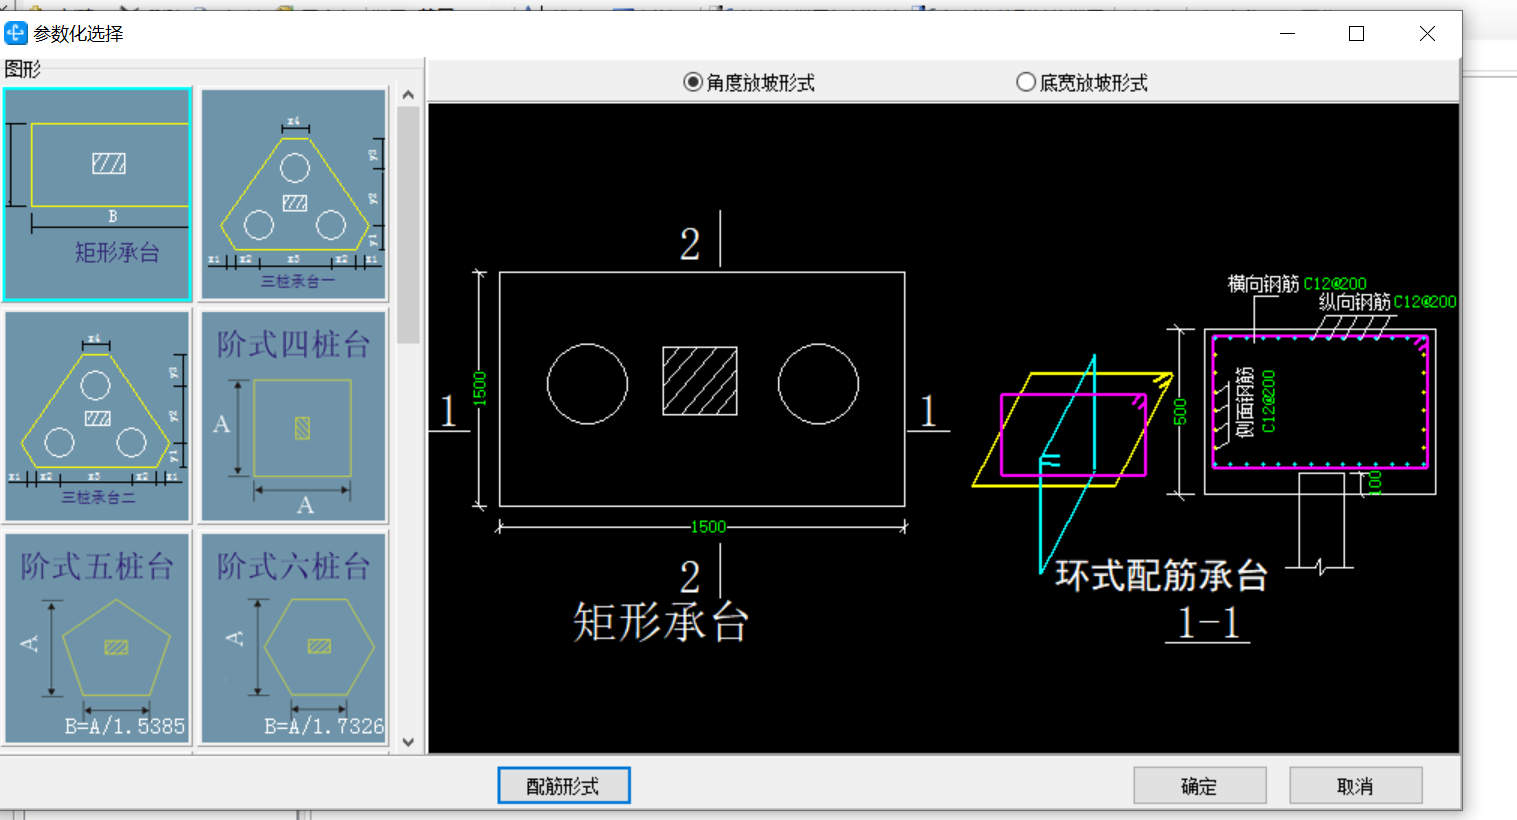
Task: Click the 环式配筋承台 label in drawing
Action: 1161,576
